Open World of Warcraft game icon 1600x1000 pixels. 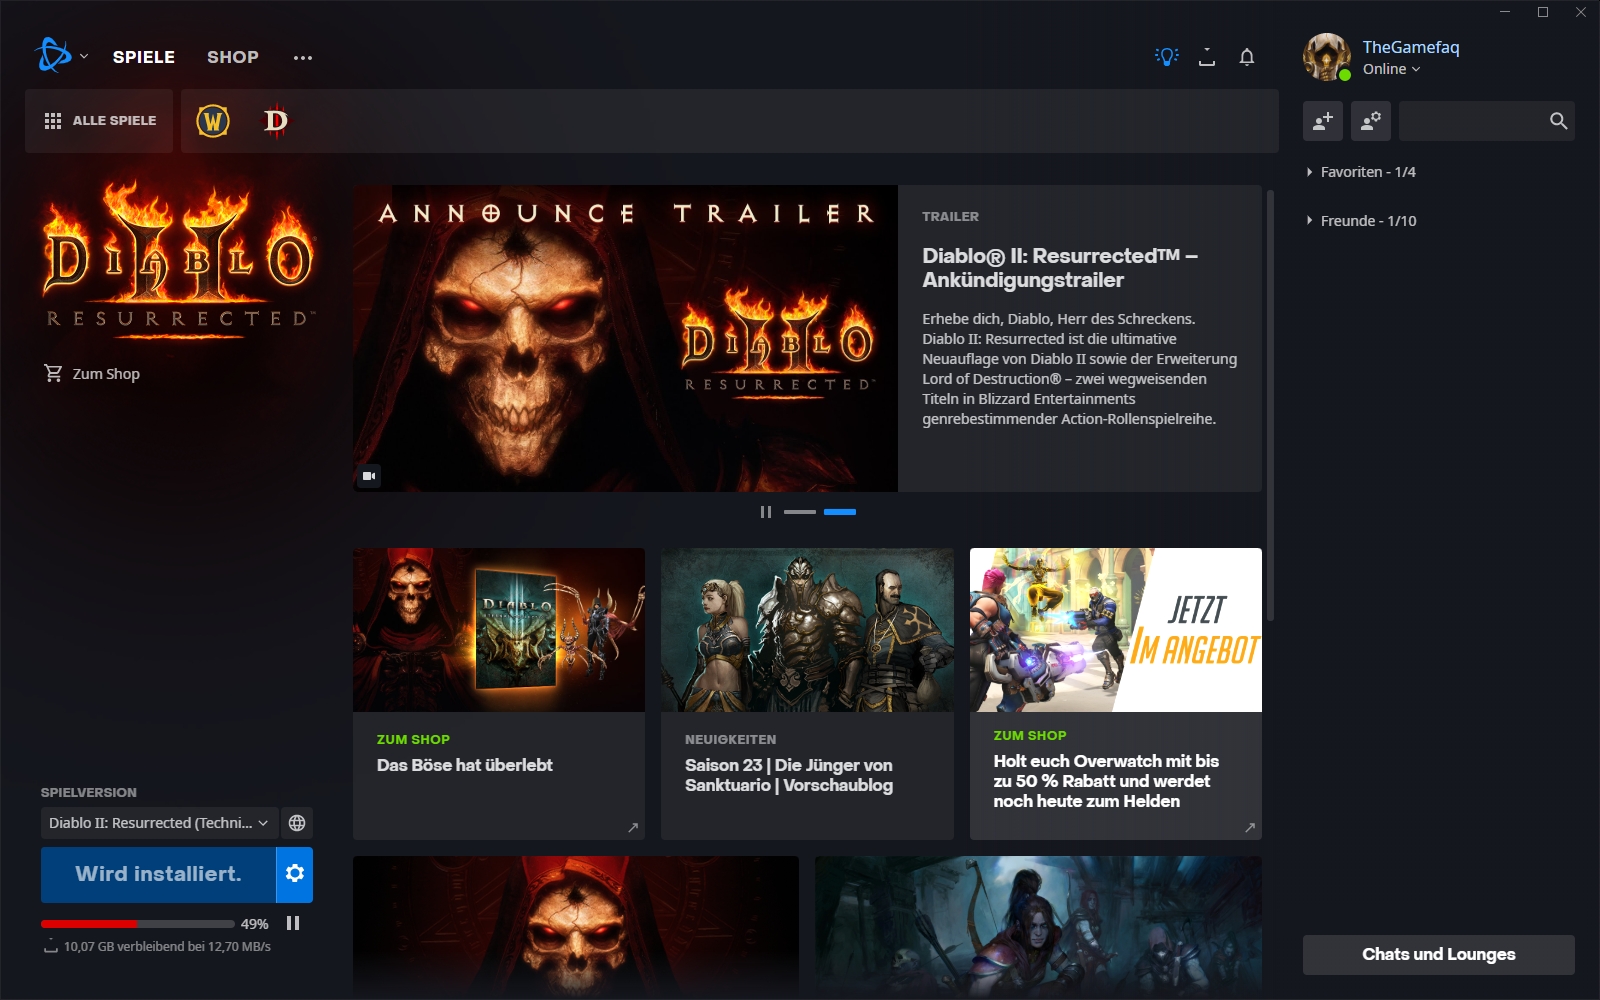(213, 121)
